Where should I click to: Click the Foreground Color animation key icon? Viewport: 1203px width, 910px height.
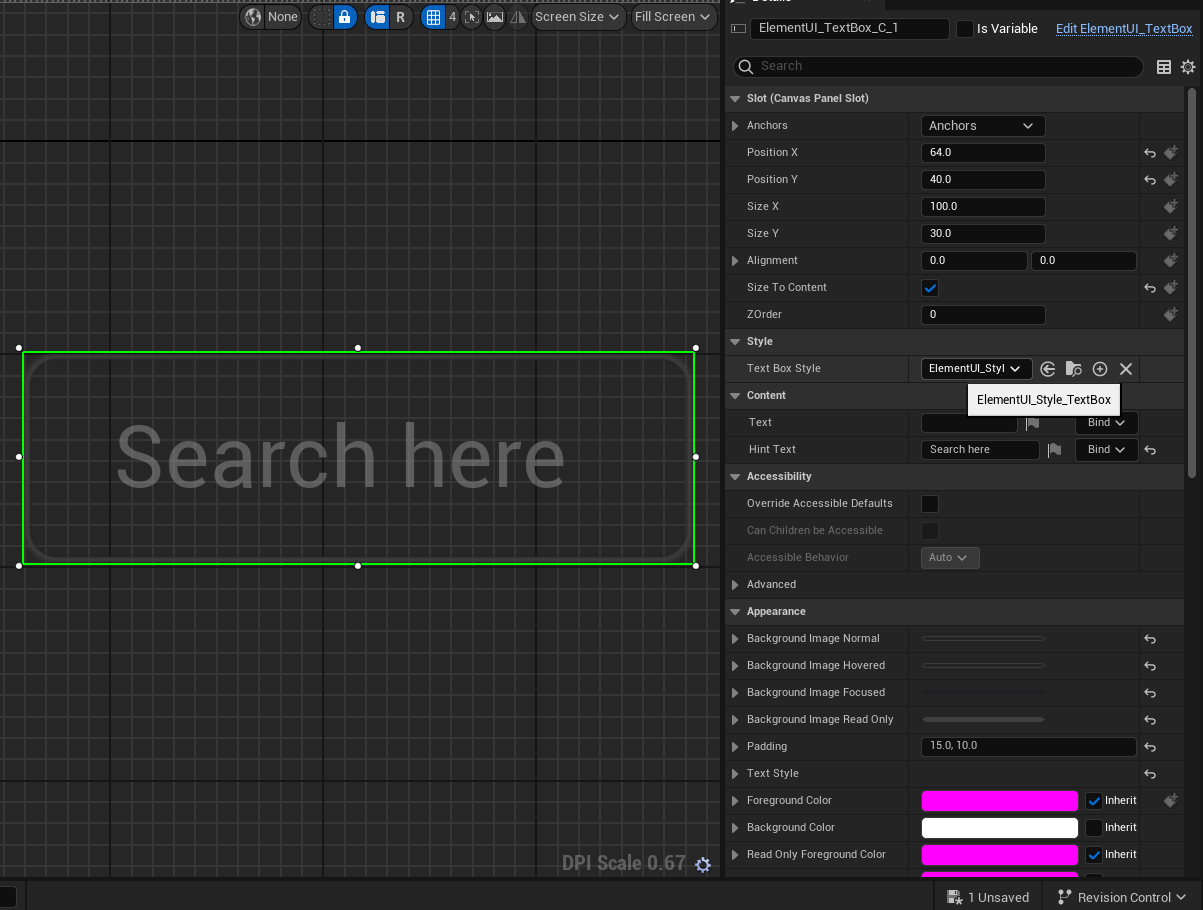(1171, 801)
